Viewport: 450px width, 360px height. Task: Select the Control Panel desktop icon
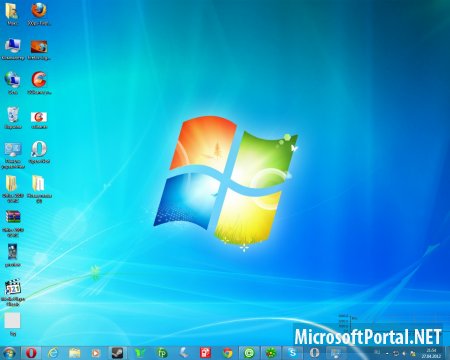click(13, 155)
